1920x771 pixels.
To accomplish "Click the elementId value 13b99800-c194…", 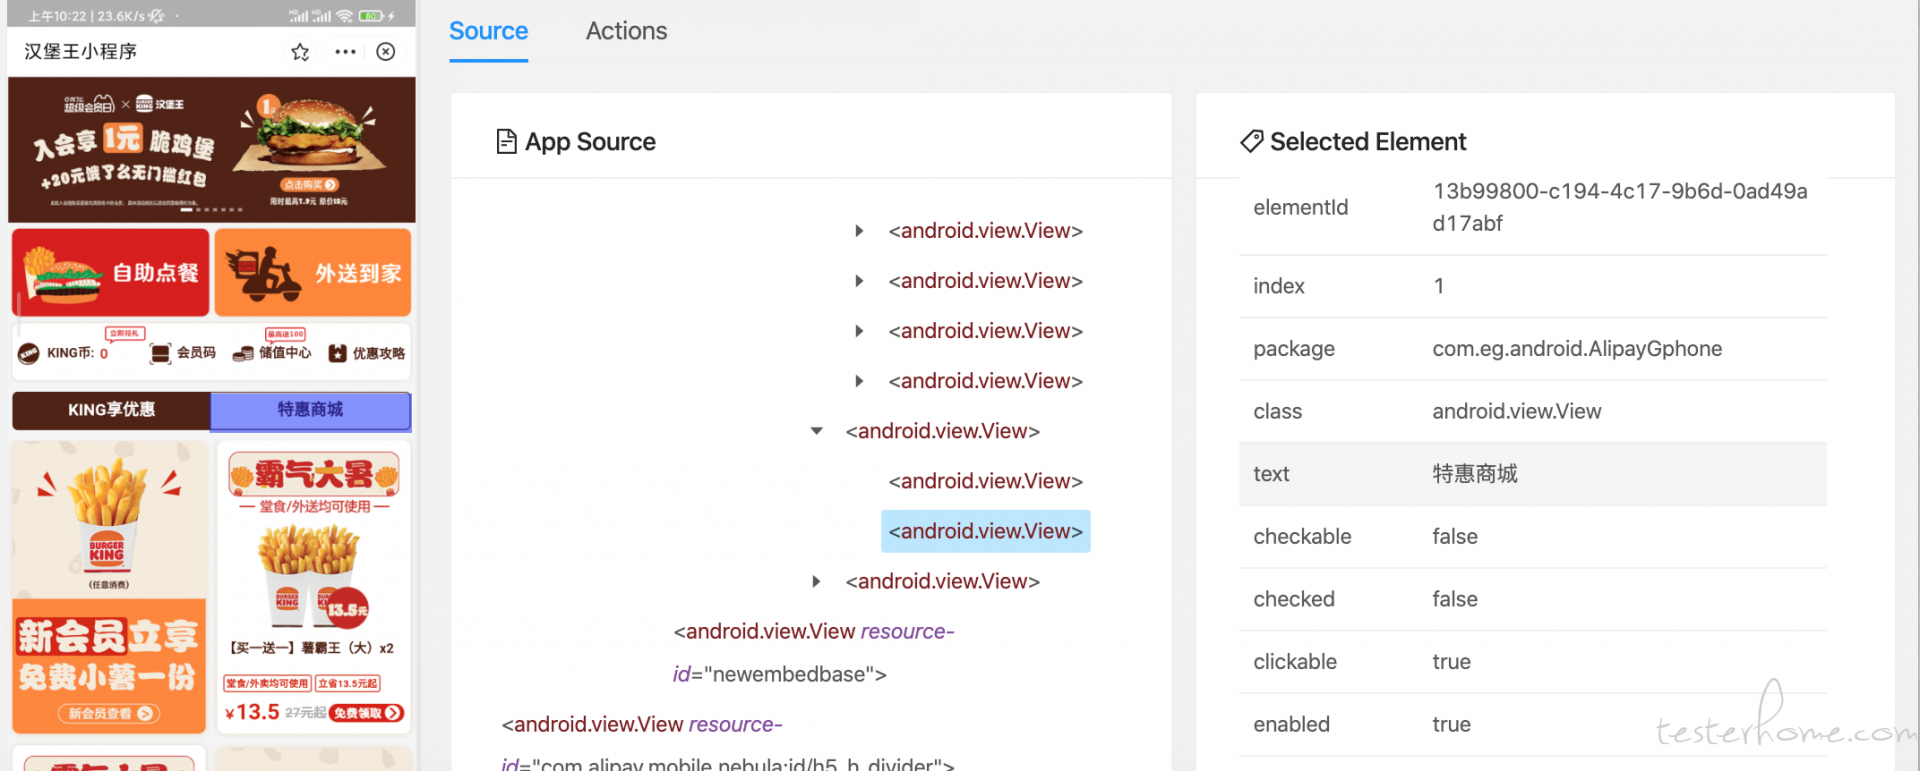I will tap(1619, 207).
